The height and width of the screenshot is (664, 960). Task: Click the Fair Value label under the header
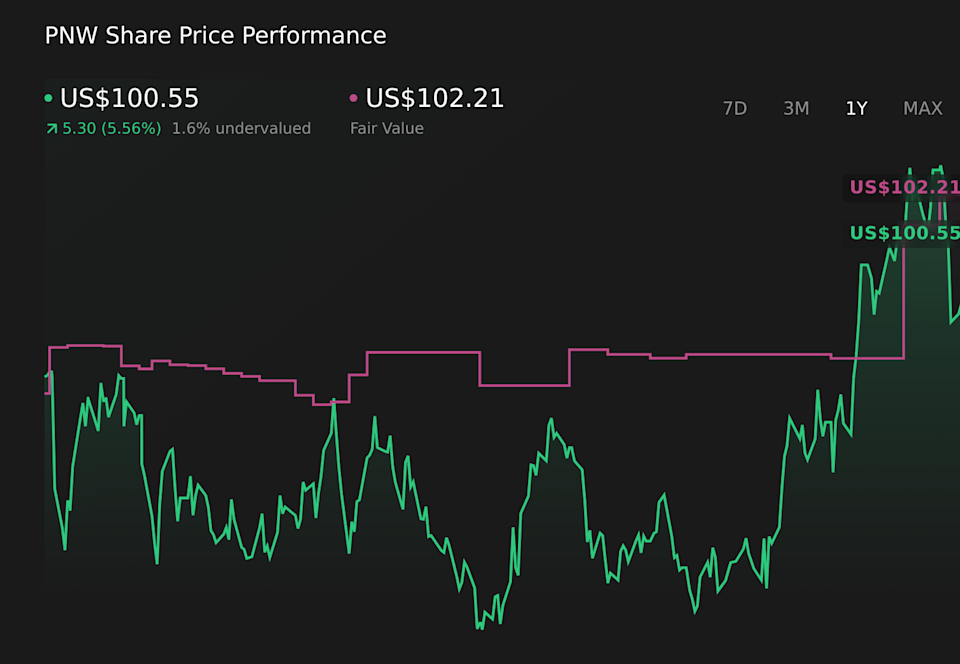[x=386, y=129]
